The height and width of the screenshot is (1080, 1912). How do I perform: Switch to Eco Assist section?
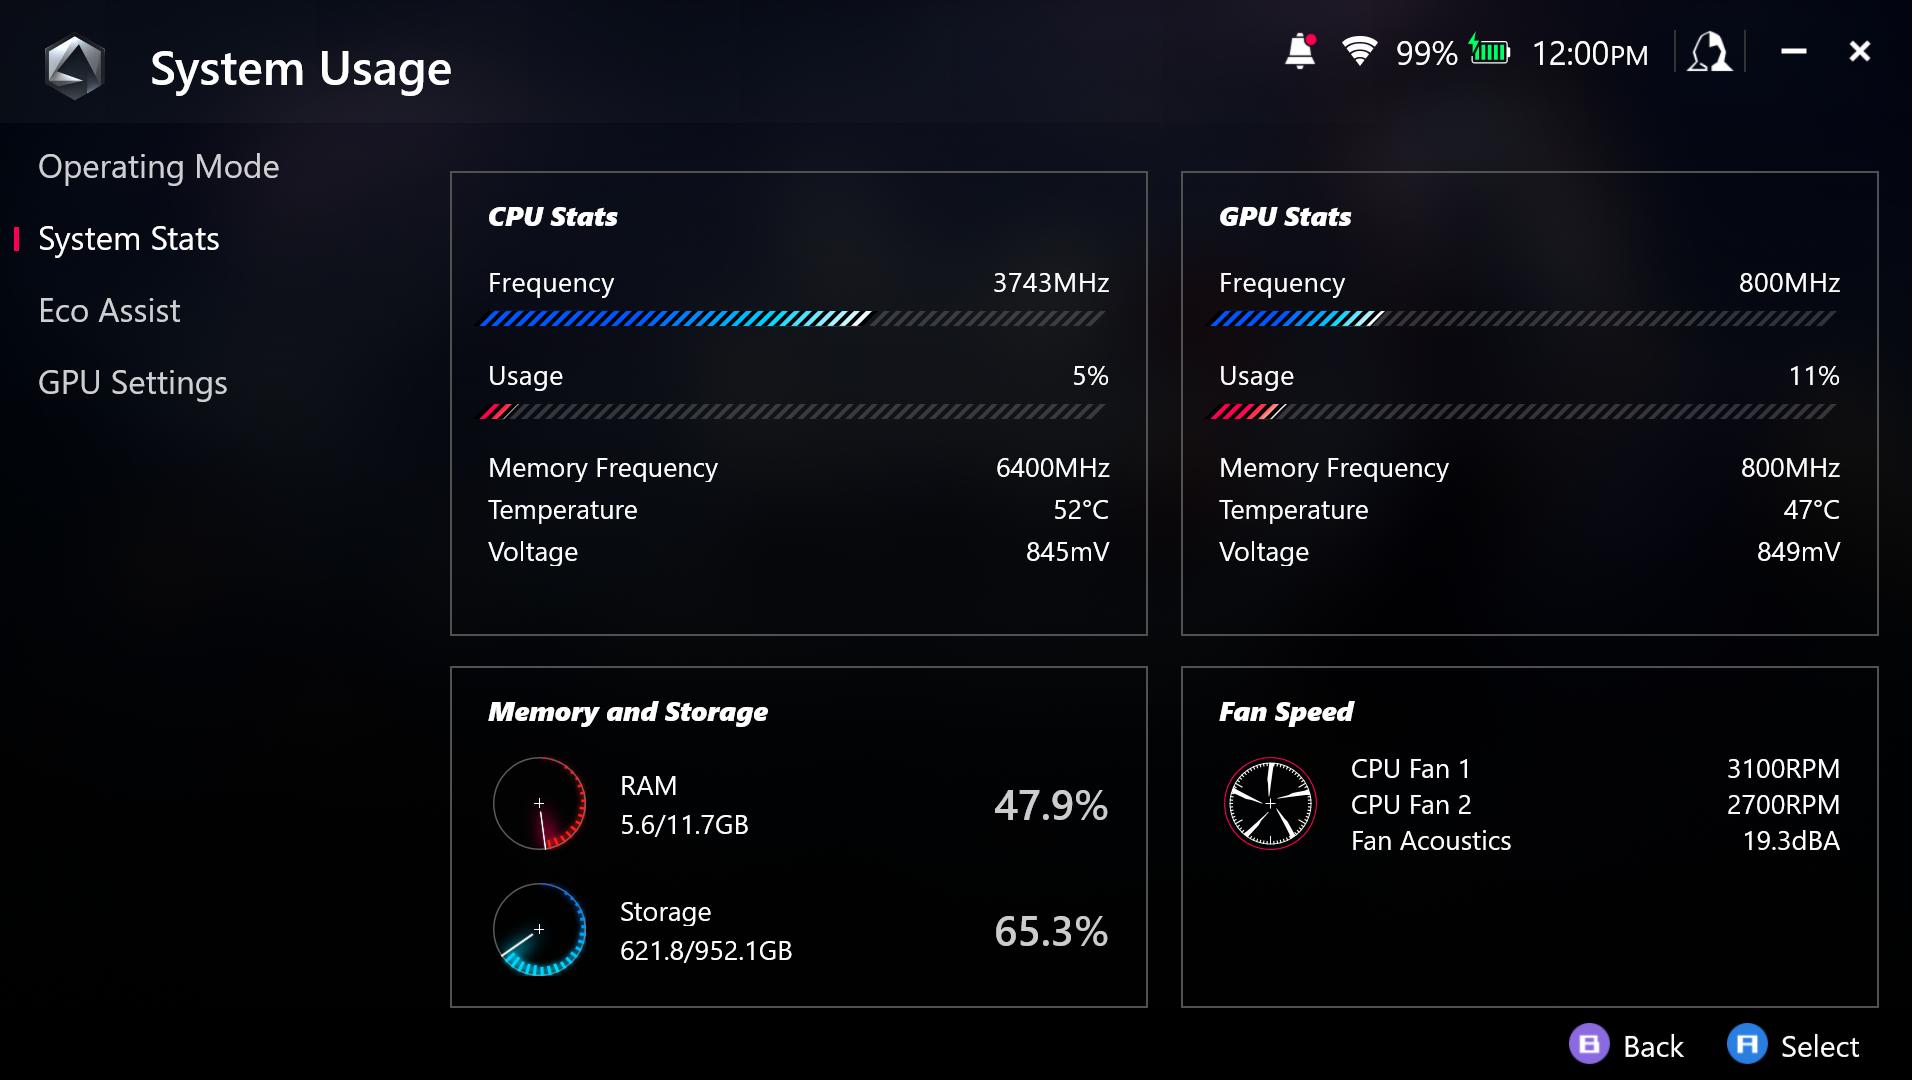point(109,311)
